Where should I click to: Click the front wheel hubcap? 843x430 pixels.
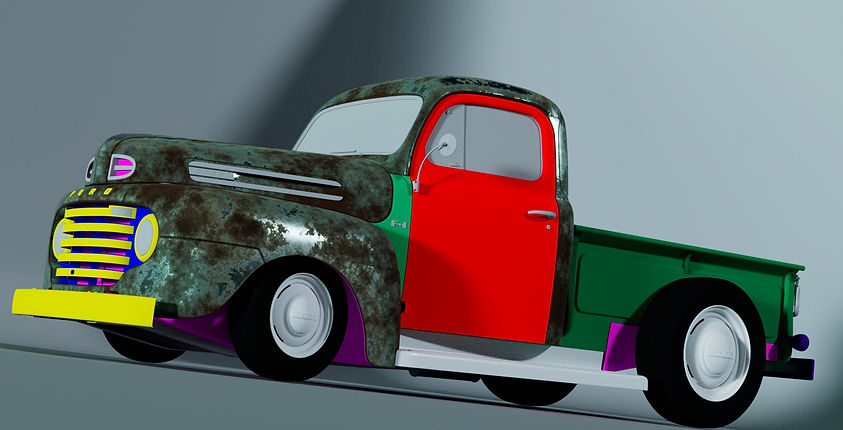[301, 315]
